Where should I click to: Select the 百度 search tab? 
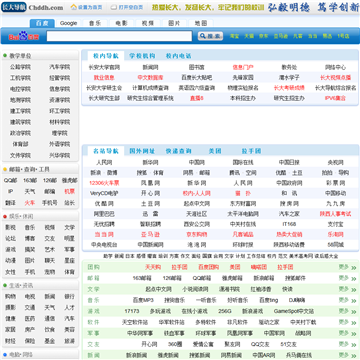[x=42, y=23]
